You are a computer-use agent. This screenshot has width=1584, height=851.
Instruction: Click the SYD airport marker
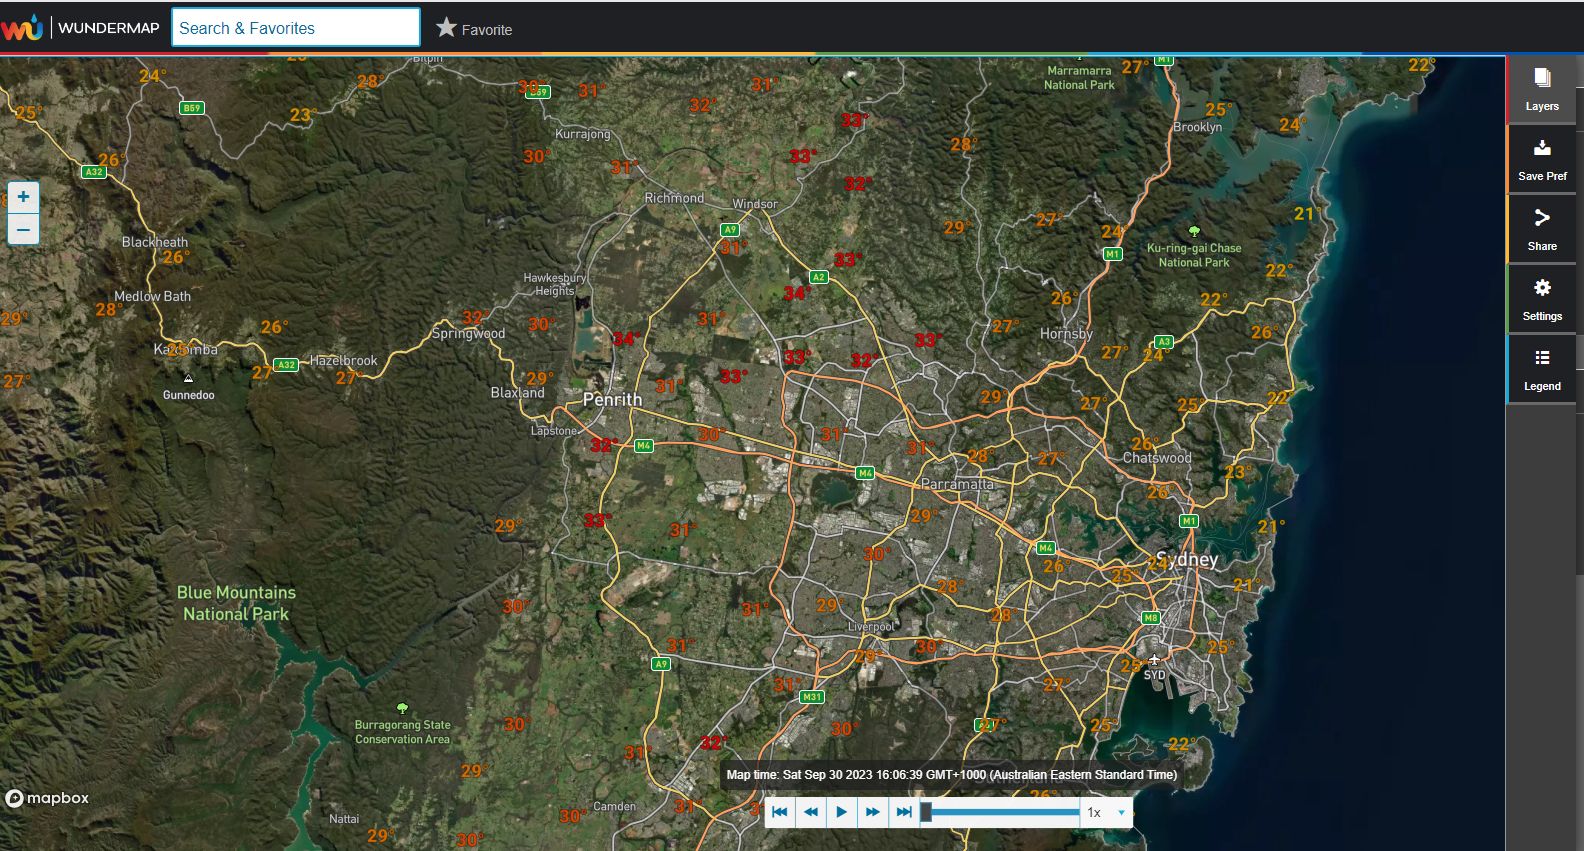[x=1154, y=660]
